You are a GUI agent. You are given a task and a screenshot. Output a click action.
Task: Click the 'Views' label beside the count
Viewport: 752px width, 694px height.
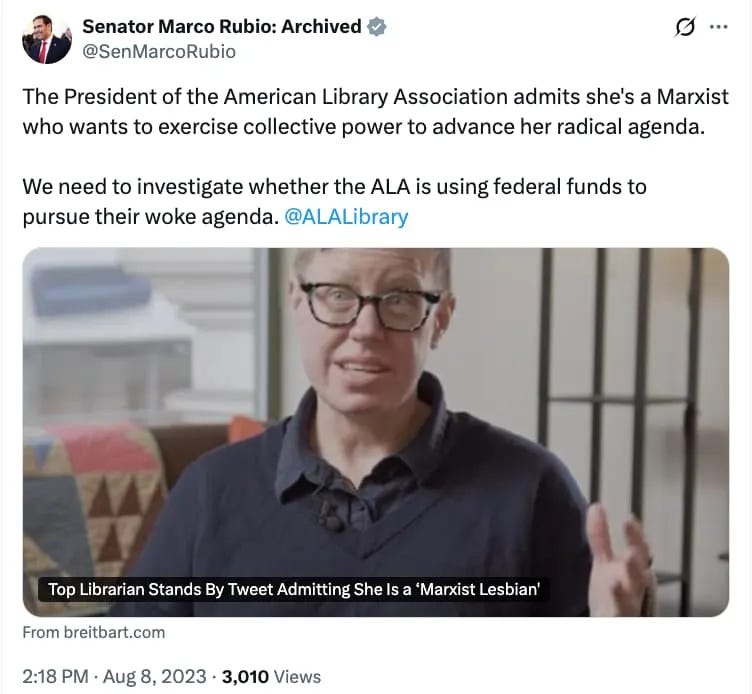297,676
